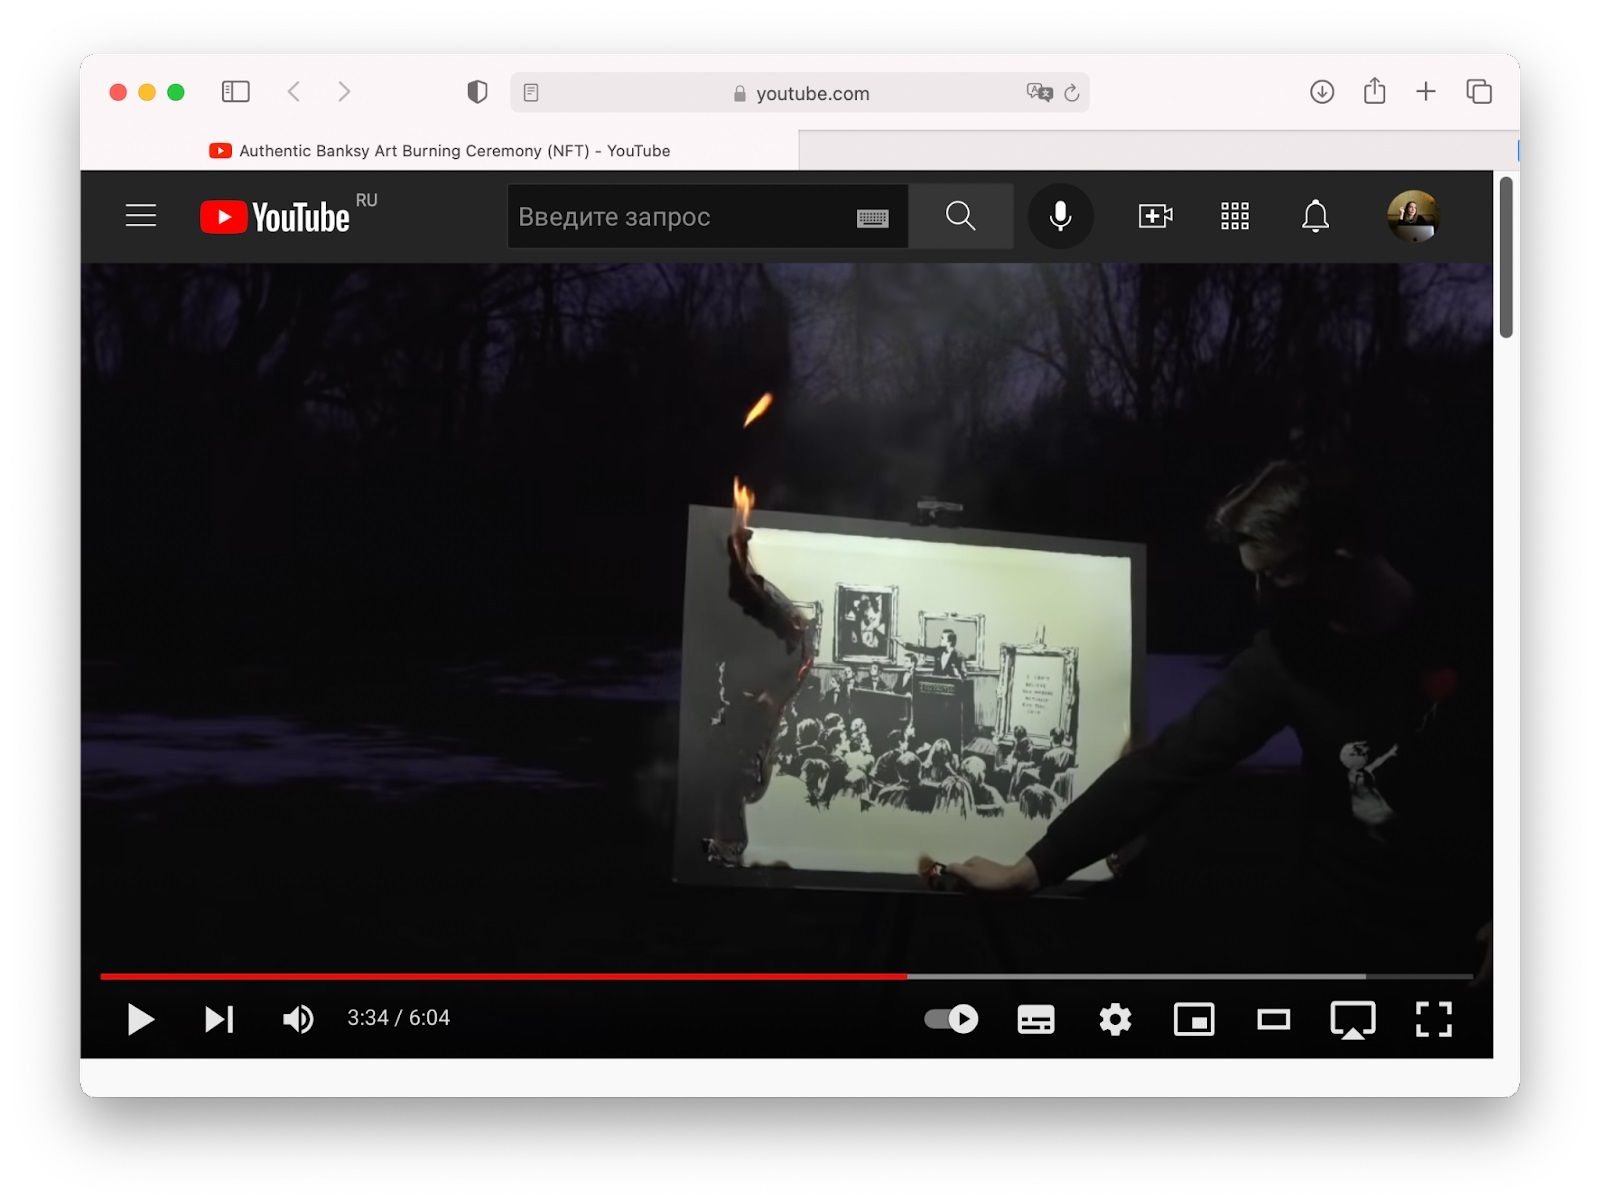This screenshot has height=1204, width=1600.
Task: Click the magnifying glass search button
Action: [x=960, y=216]
